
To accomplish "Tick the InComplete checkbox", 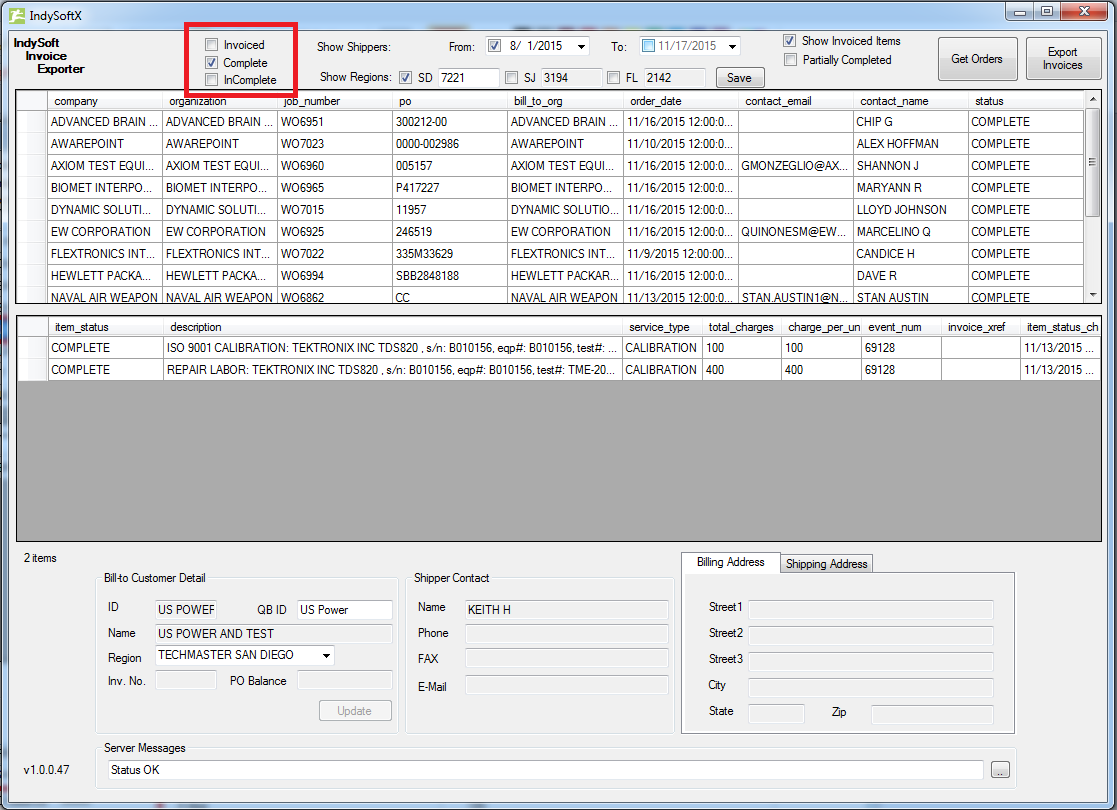I will click(211, 79).
